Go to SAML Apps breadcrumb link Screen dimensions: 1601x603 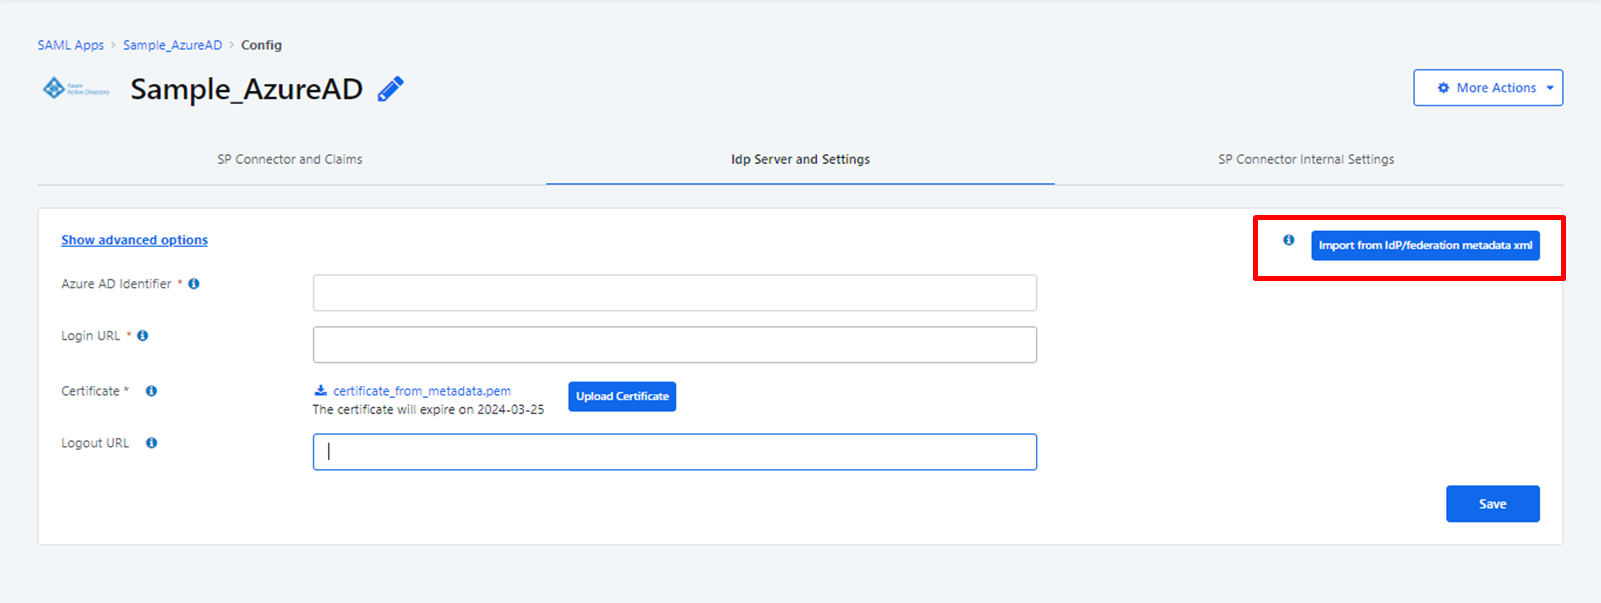[x=70, y=45]
